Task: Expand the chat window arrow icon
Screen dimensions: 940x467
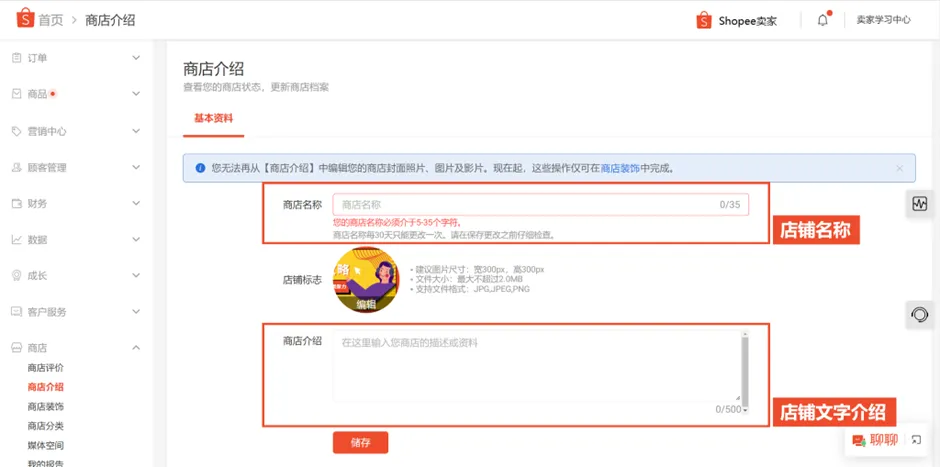Action: tap(916, 440)
